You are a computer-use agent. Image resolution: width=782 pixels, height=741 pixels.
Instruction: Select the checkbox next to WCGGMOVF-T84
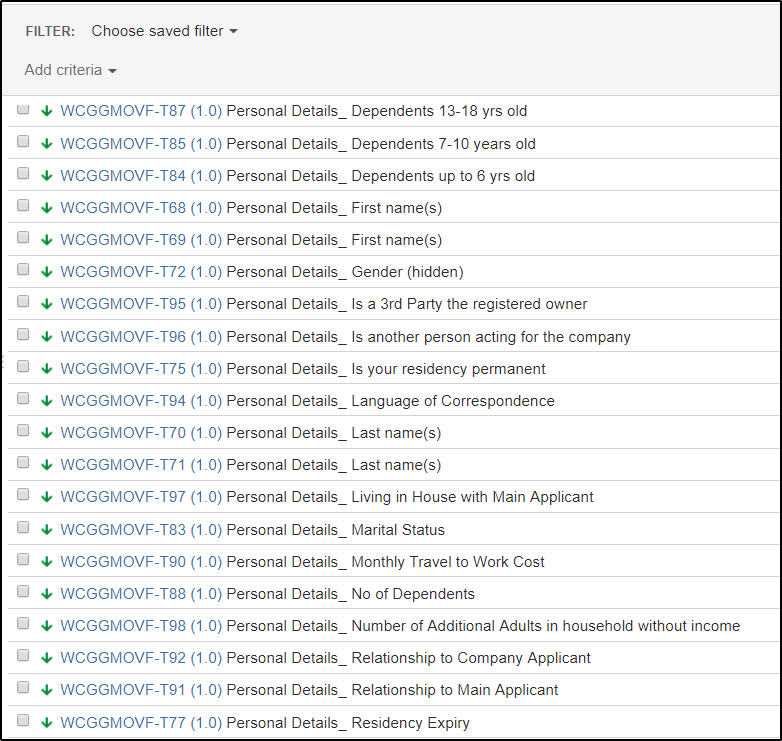point(23,174)
